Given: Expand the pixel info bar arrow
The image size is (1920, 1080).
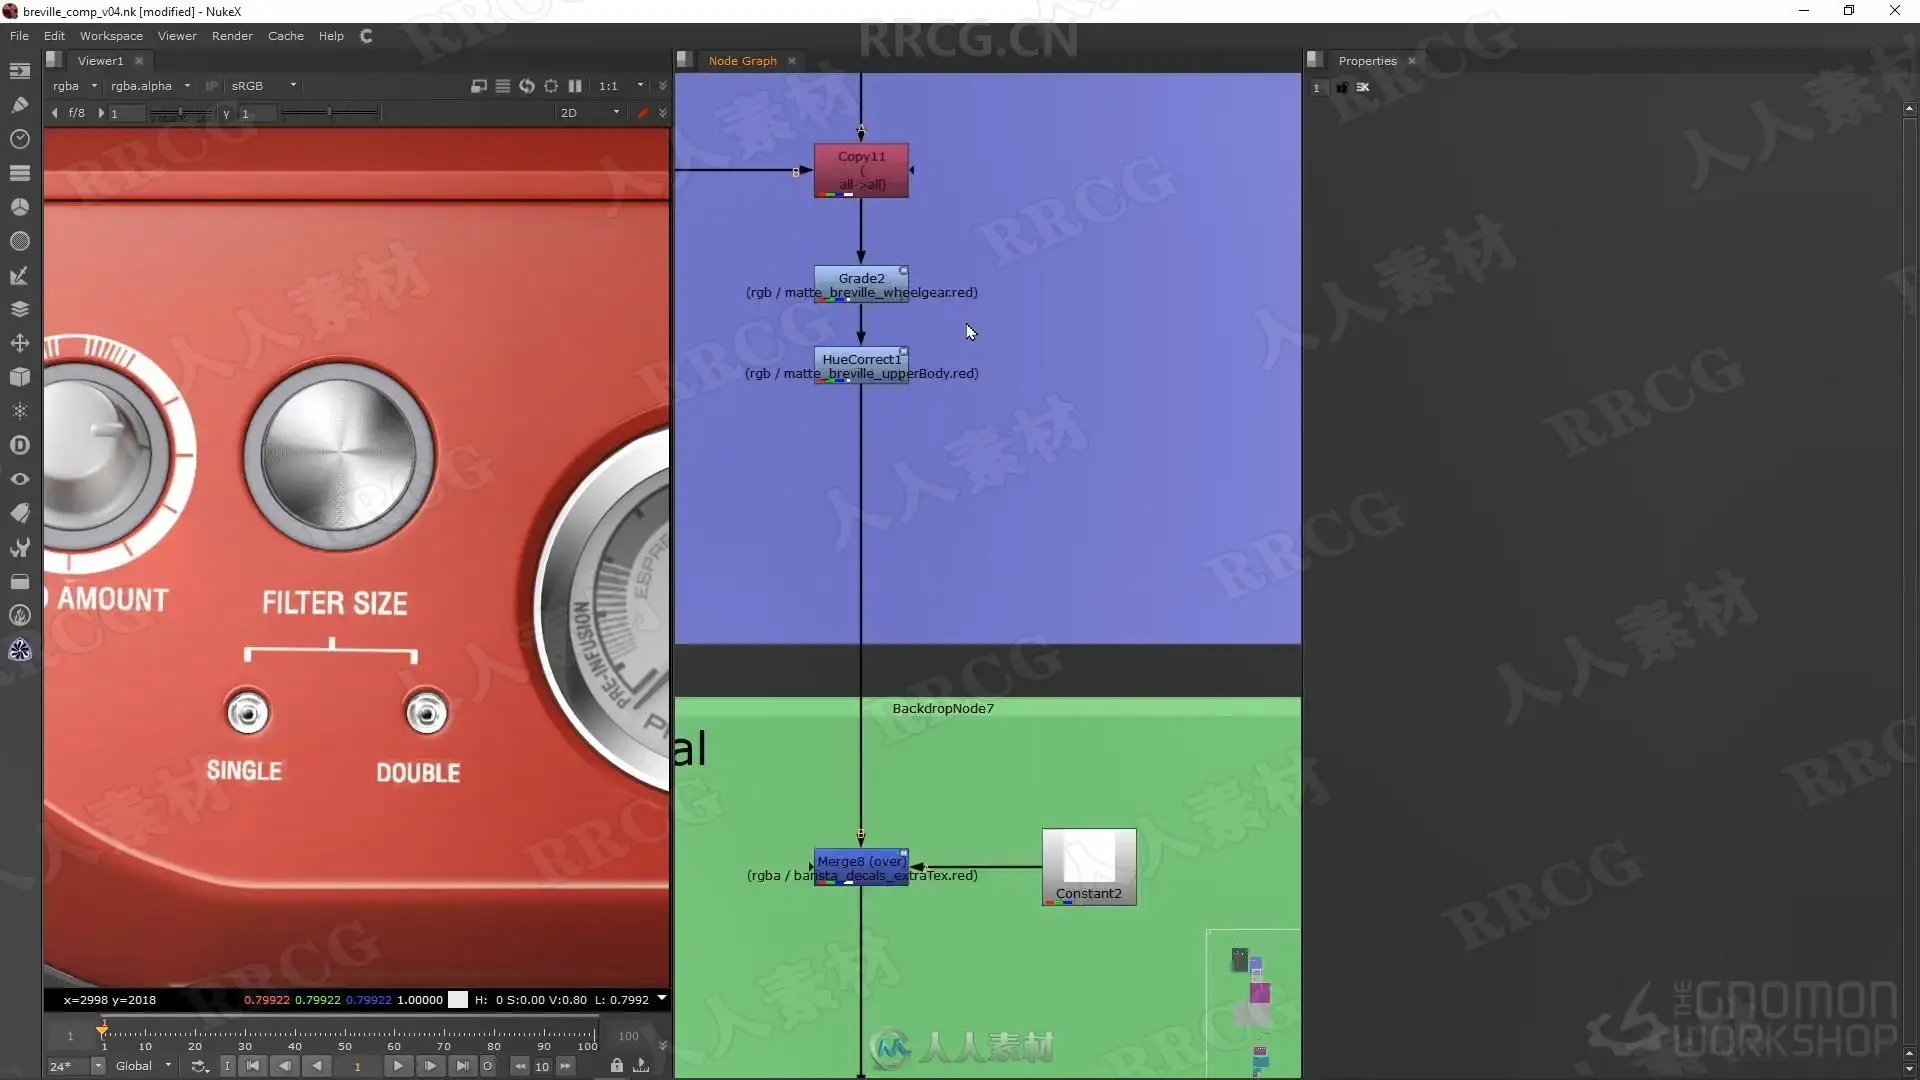Looking at the screenshot, I should 661,999.
